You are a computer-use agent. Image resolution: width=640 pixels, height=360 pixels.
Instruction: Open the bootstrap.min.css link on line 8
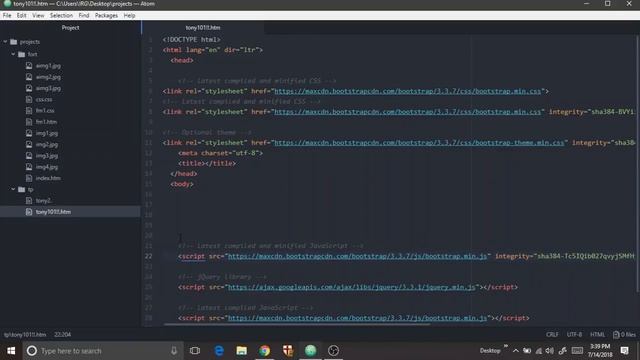407,112
